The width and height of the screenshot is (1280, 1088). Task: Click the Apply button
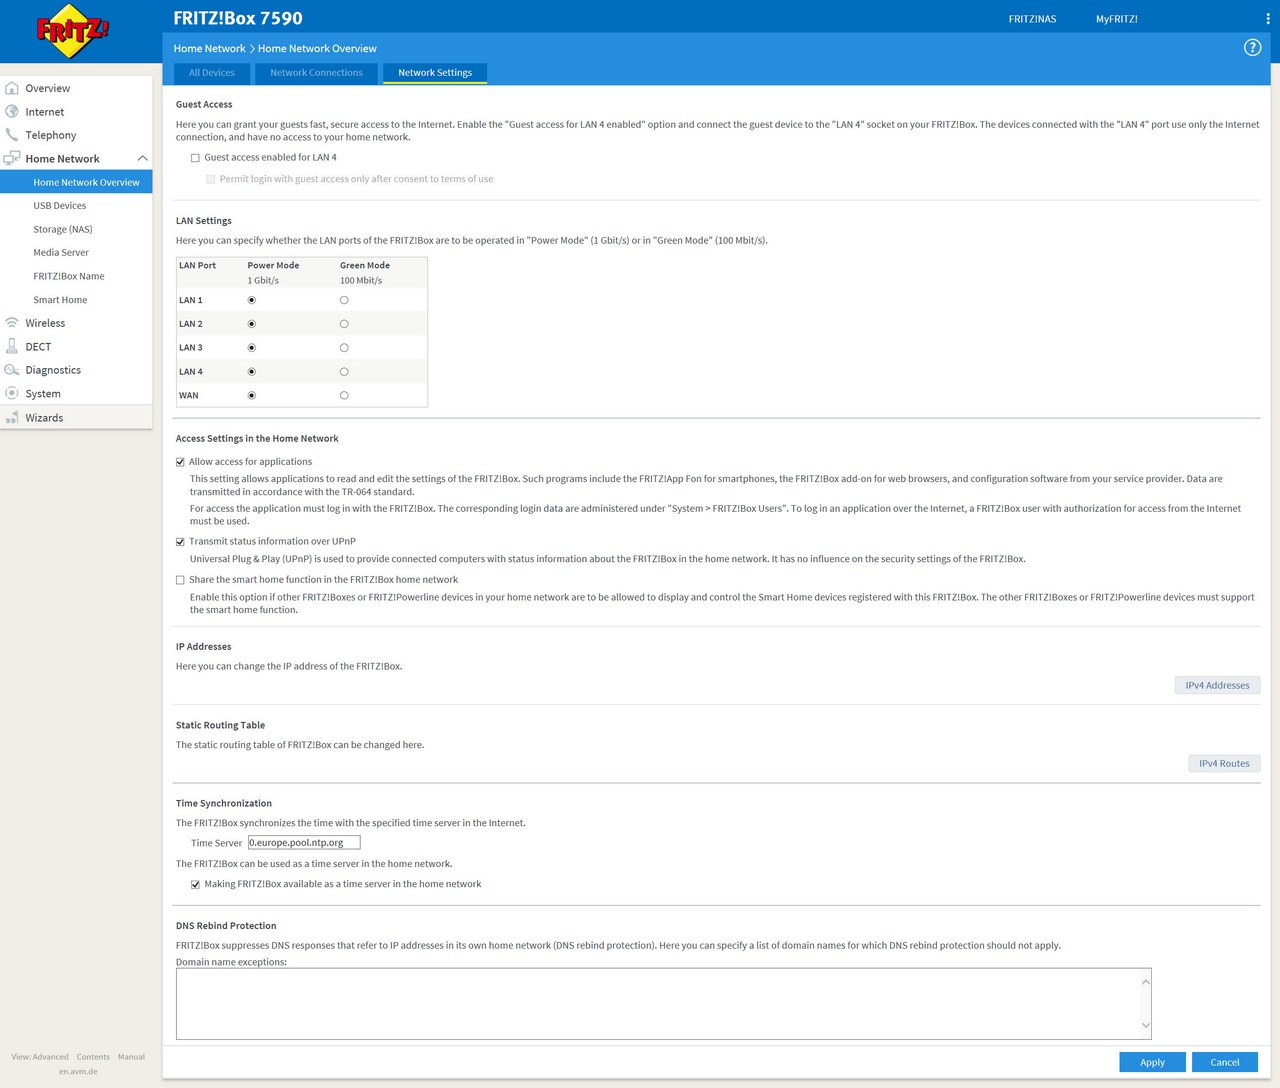tap(1152, 1062)
